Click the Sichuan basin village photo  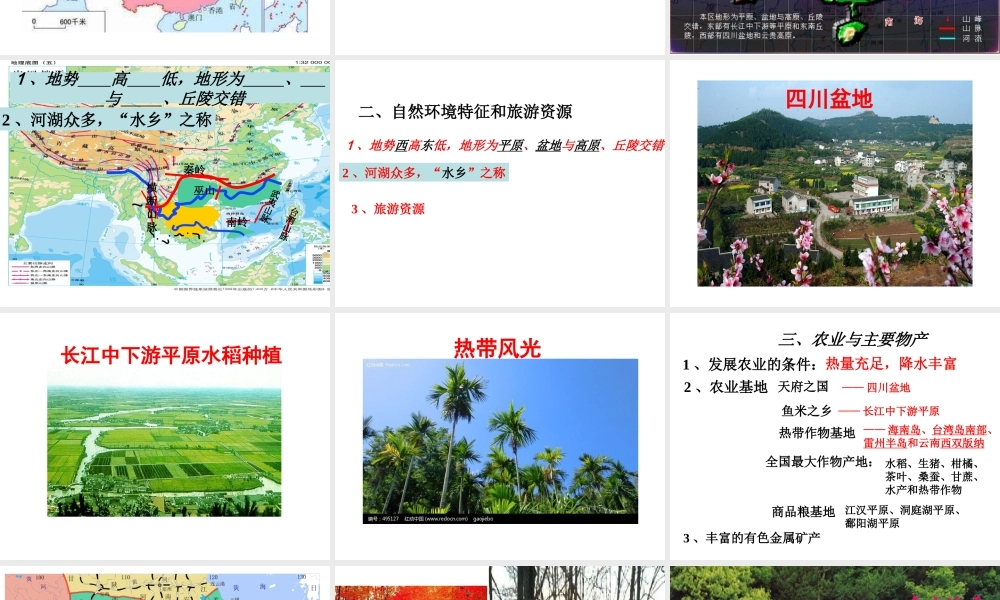[835, 183]
